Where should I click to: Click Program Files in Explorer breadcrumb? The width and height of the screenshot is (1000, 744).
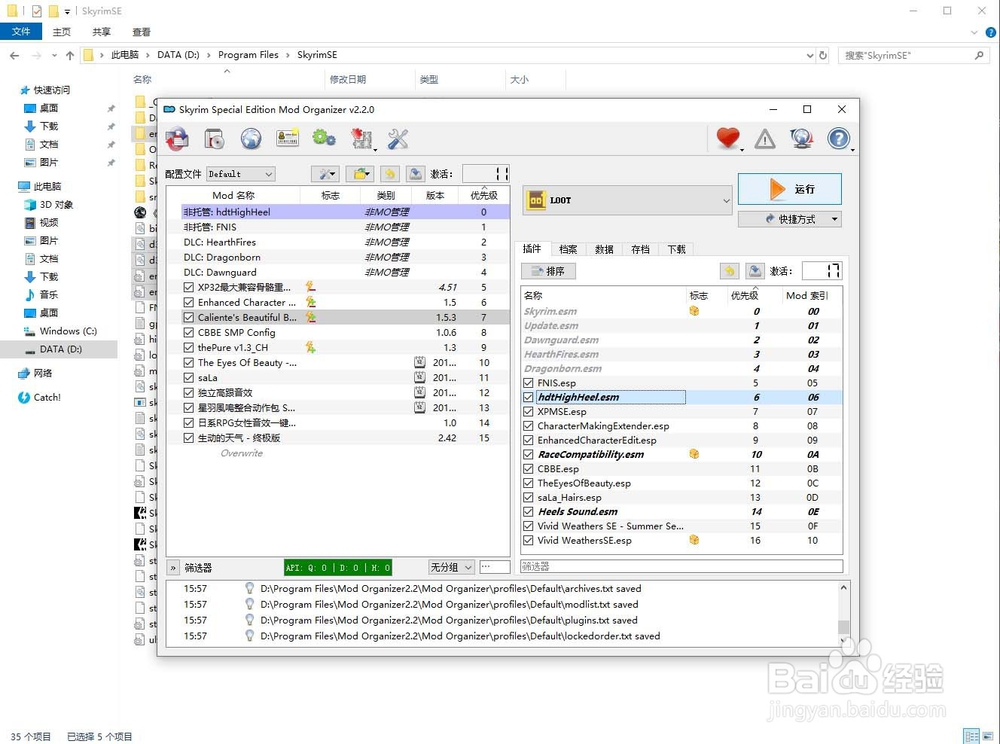pos(248,55)
